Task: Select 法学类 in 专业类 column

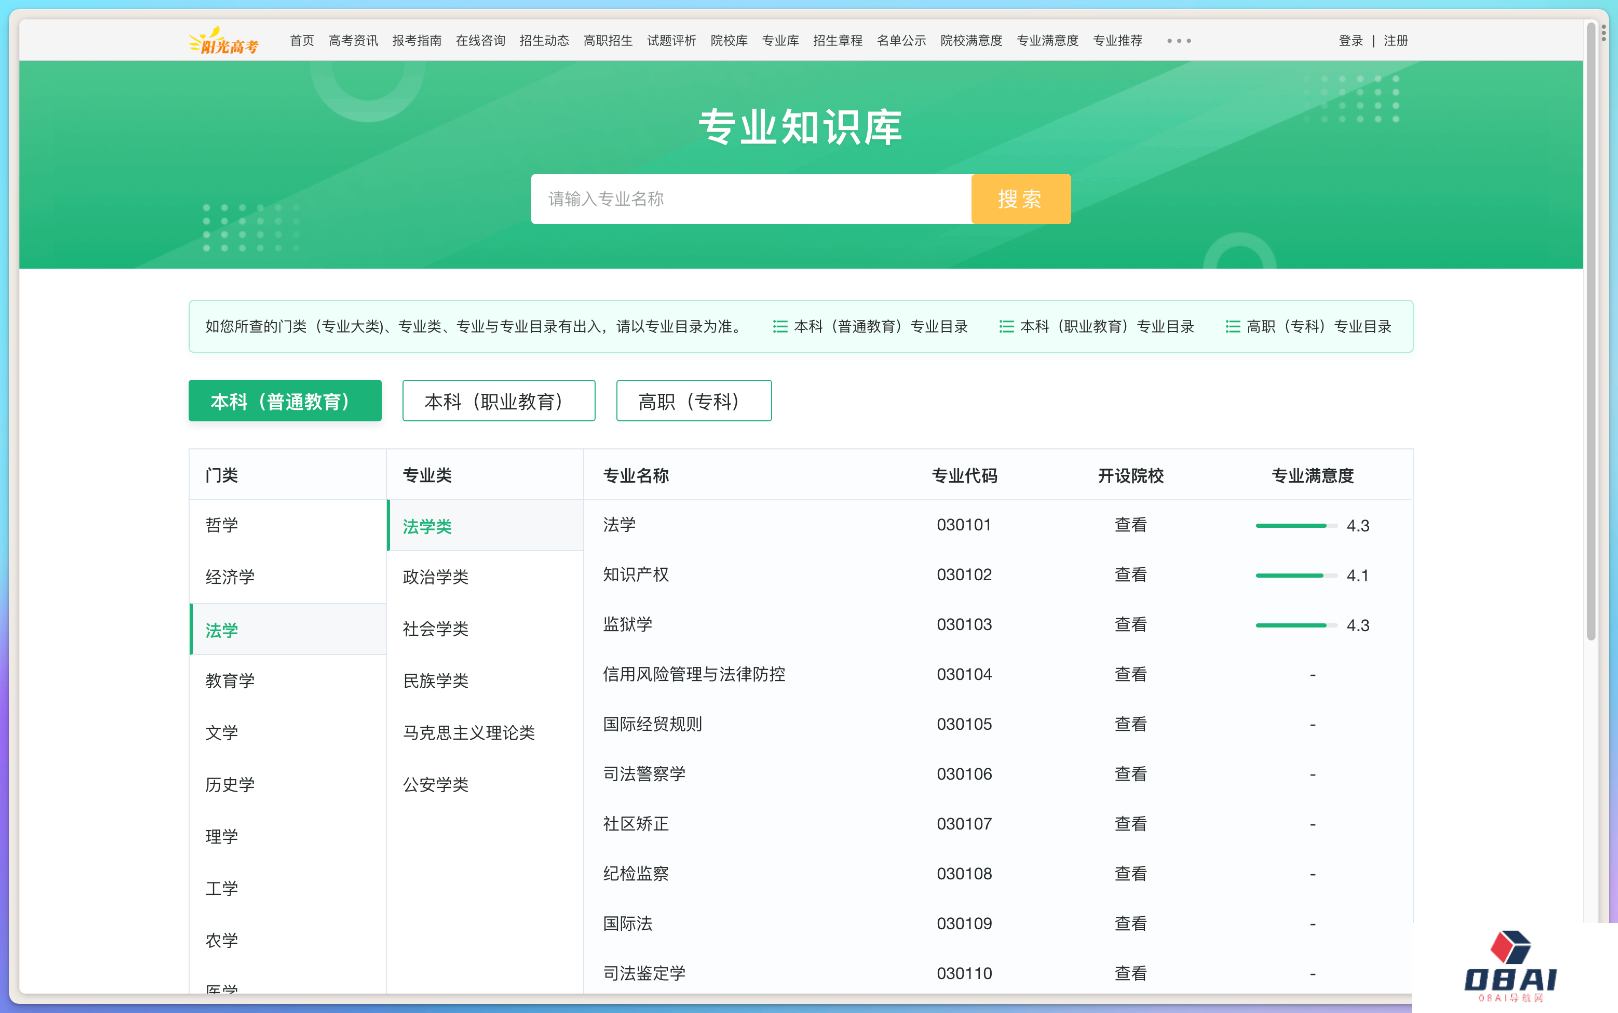Action: click(485, 526)
